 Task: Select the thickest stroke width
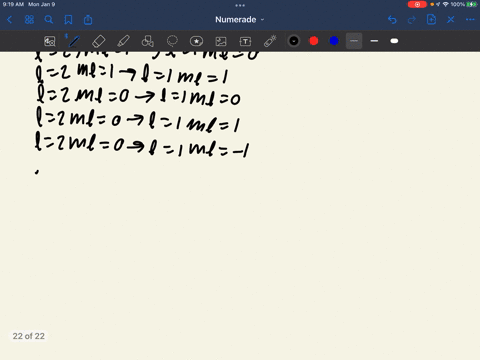pyautogui.click(x=394, y=41)
